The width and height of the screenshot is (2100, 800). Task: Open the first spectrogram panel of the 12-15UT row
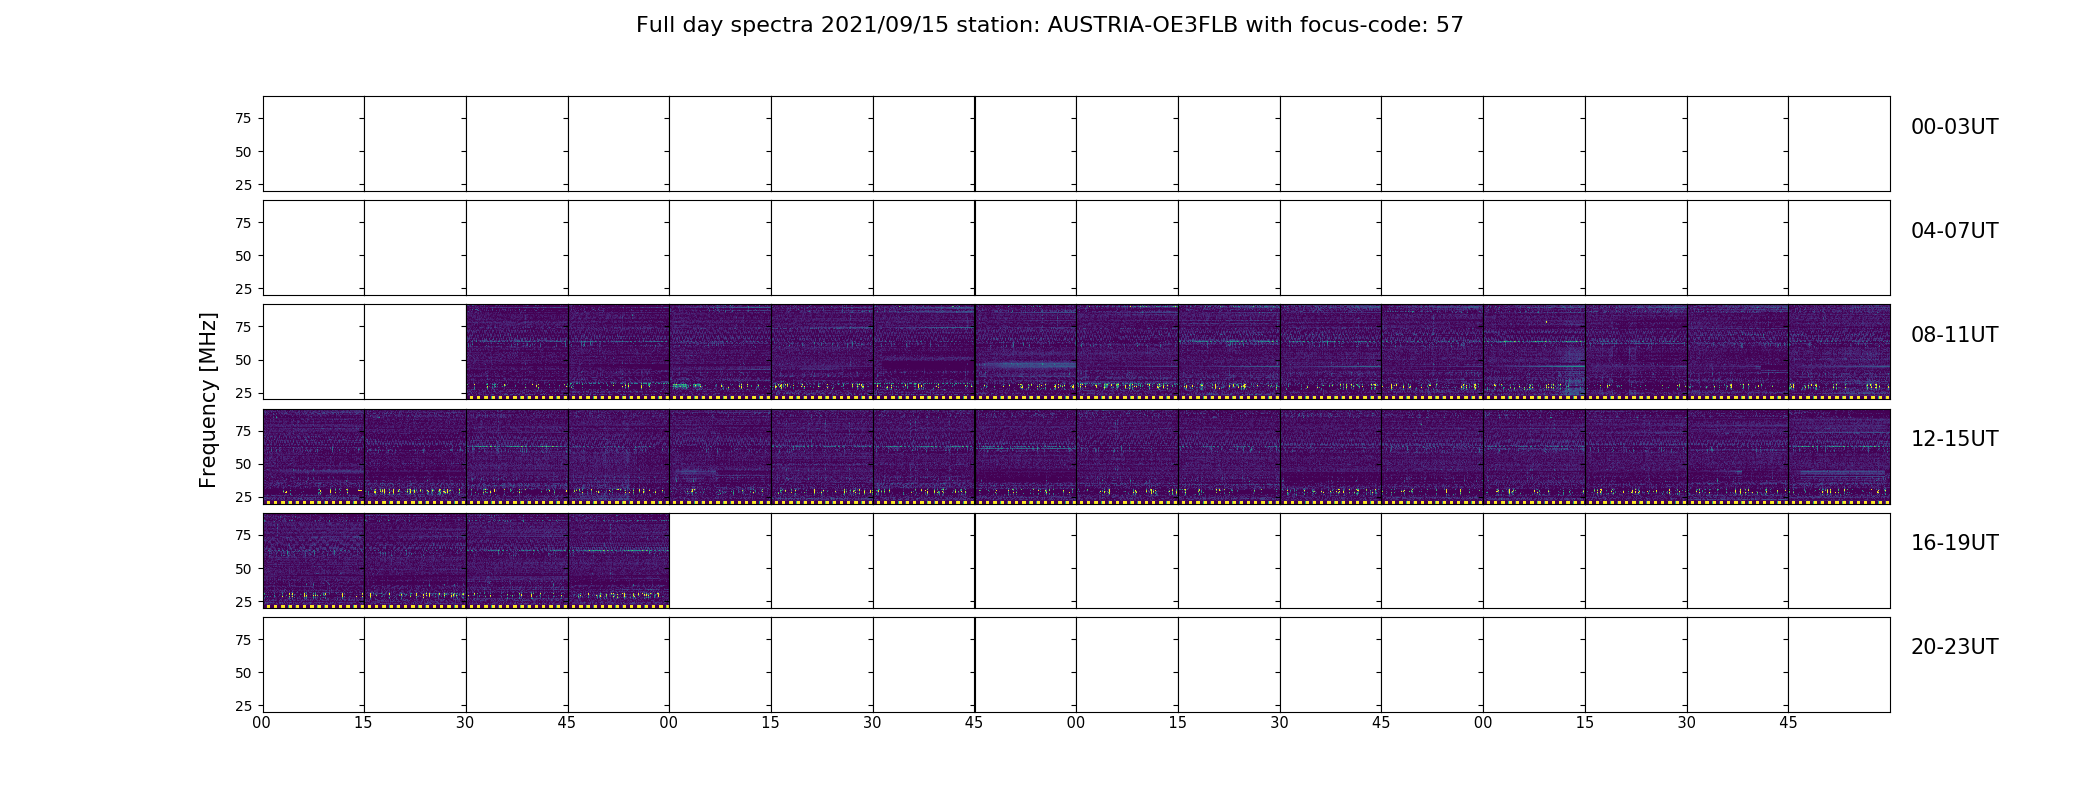pyautogui.click(x=314, y=456)
